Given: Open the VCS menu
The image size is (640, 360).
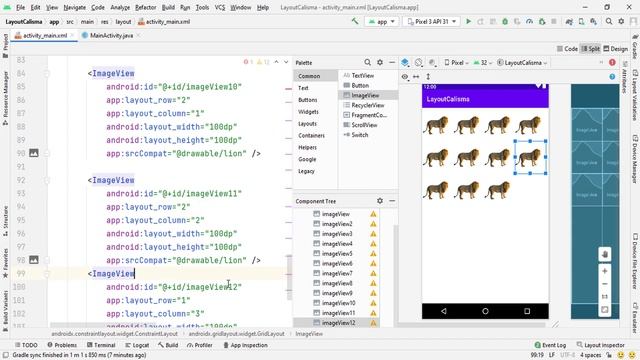Looking at the screenshot, I should click(x=220, y=7).
